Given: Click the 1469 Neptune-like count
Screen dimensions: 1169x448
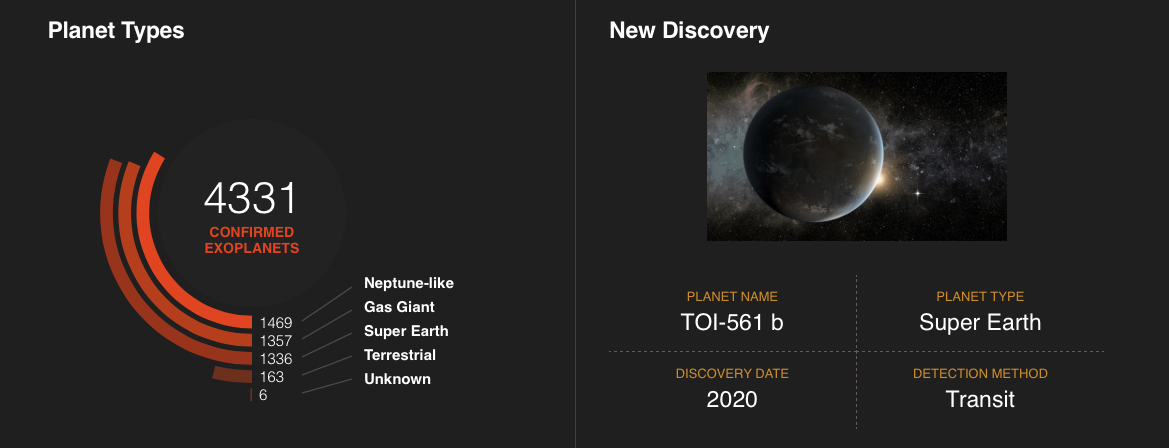Looking at the screenshot, I should (276, 323).
